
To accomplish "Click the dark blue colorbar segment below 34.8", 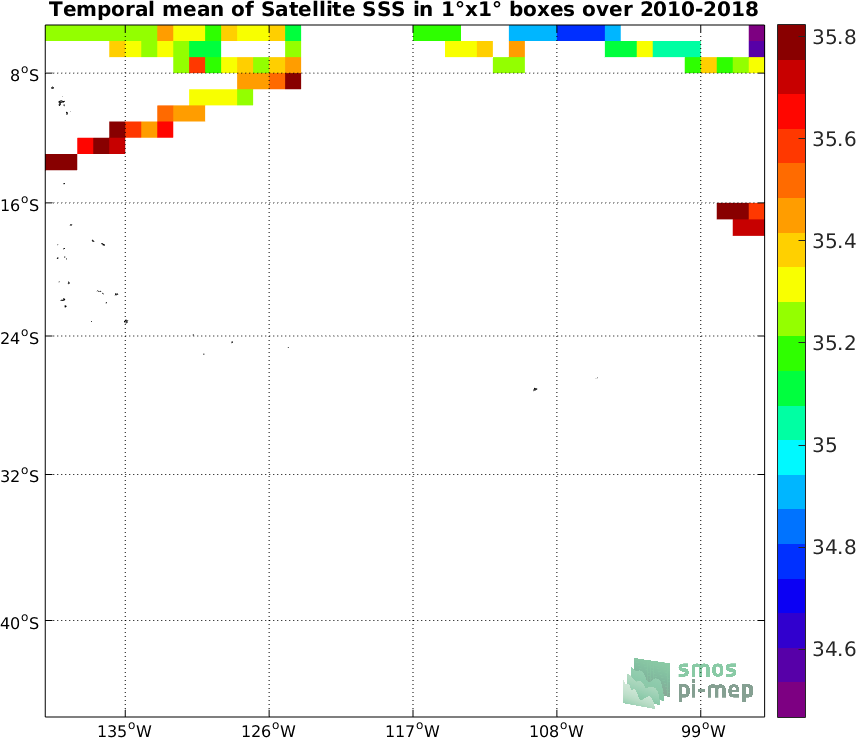I will point(791,596).
